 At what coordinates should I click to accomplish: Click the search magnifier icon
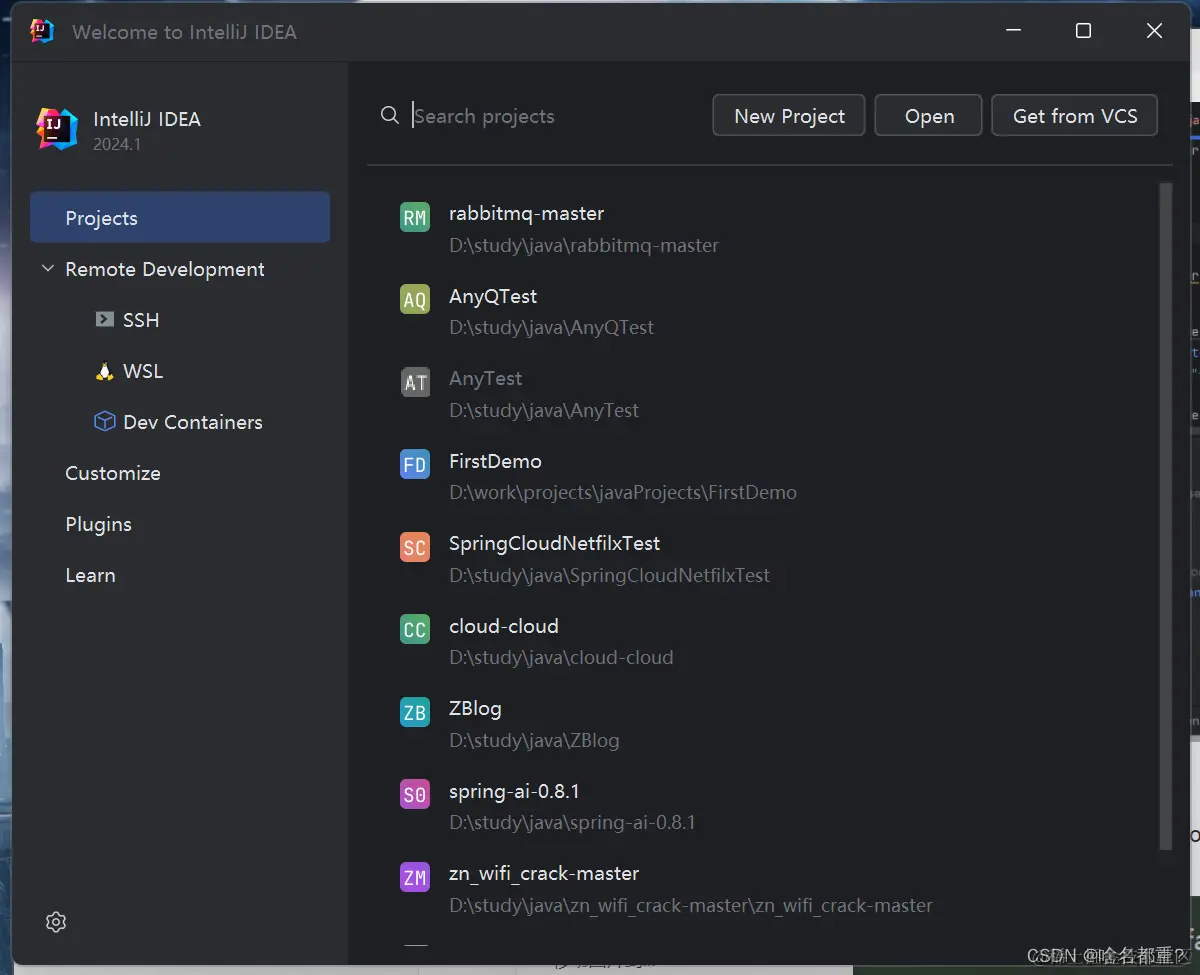click(390, 116)
